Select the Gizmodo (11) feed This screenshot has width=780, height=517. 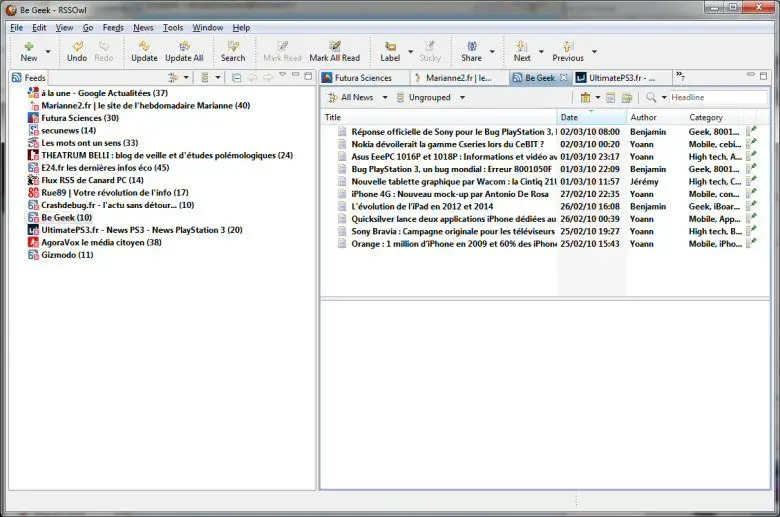[x=60, y=255]
